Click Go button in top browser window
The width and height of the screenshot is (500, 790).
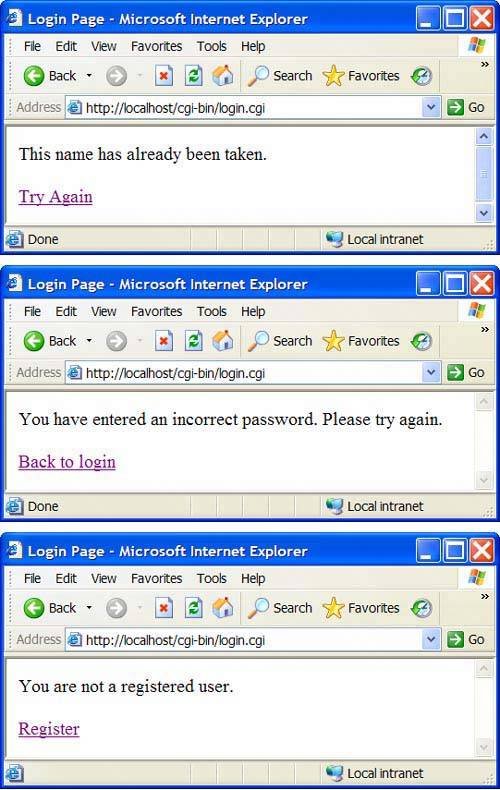click(466, 107)
